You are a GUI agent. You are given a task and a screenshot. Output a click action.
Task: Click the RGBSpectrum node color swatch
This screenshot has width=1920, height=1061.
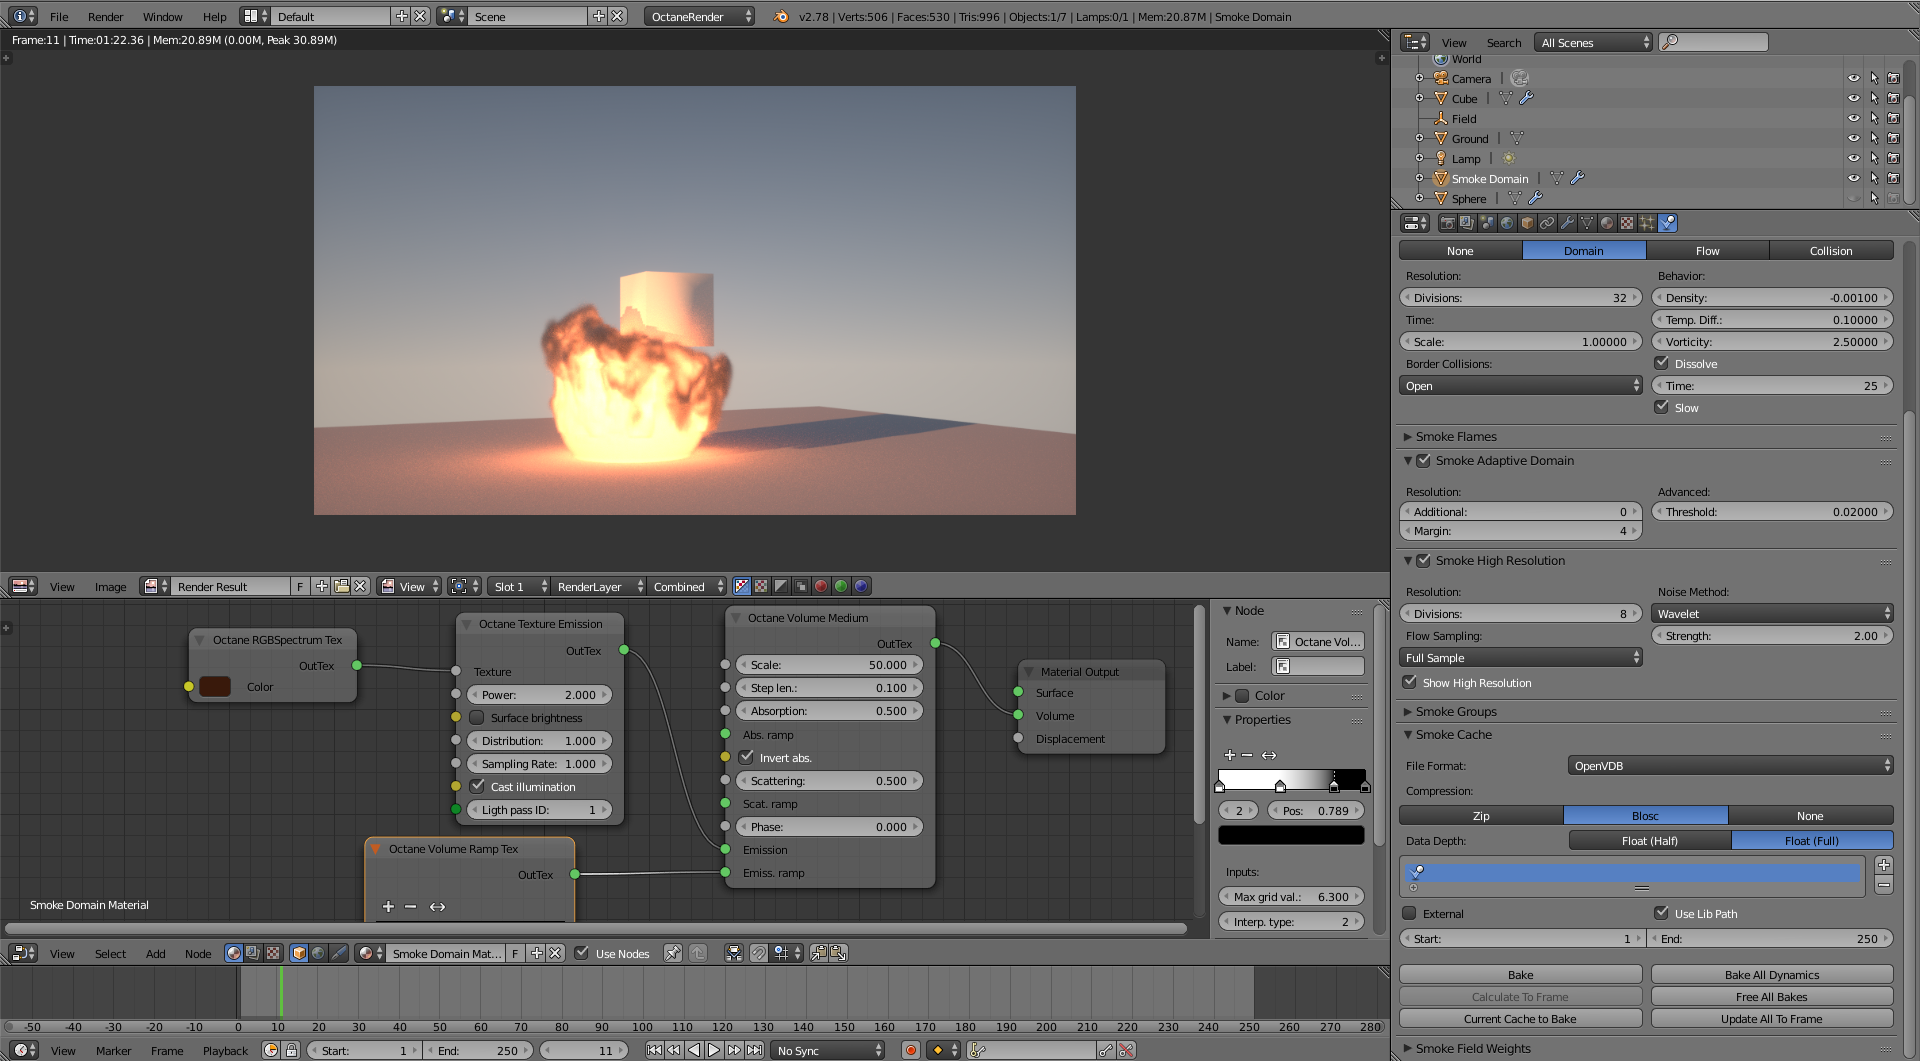(215, 687)
